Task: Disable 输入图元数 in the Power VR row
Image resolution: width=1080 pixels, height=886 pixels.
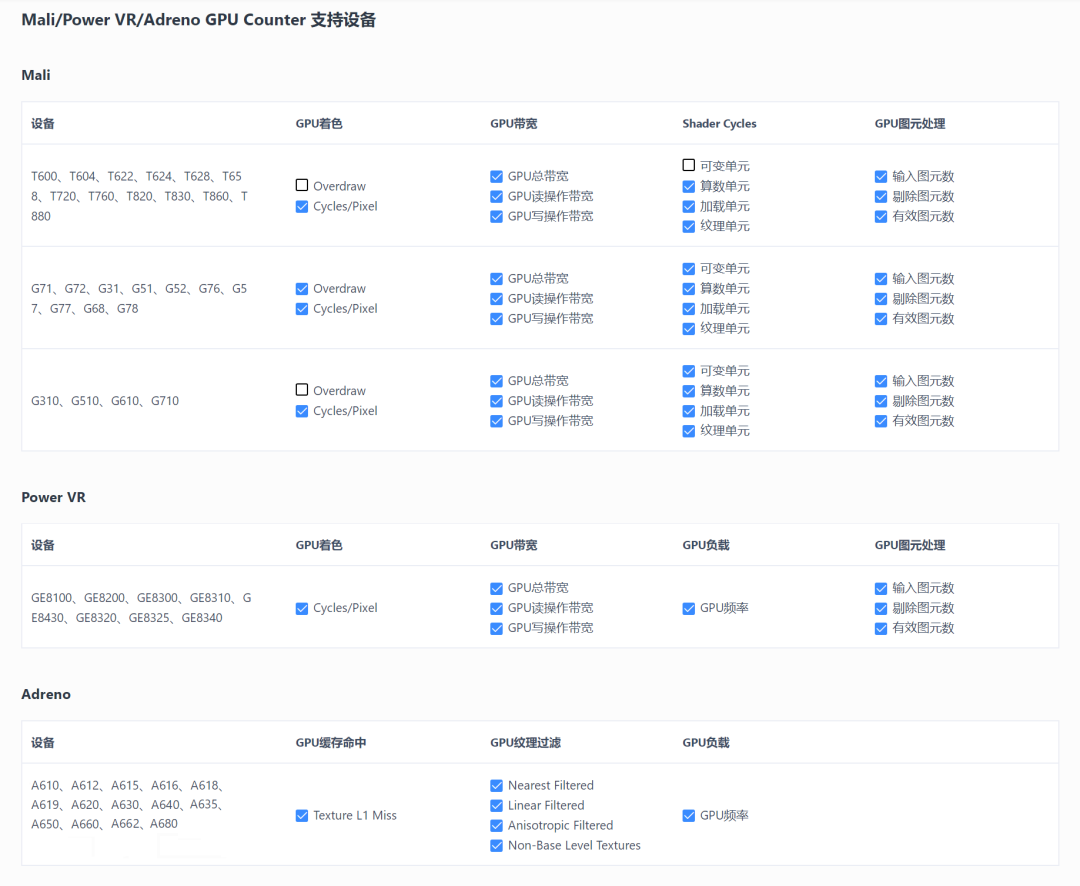Action: click(x=881, y=587)
